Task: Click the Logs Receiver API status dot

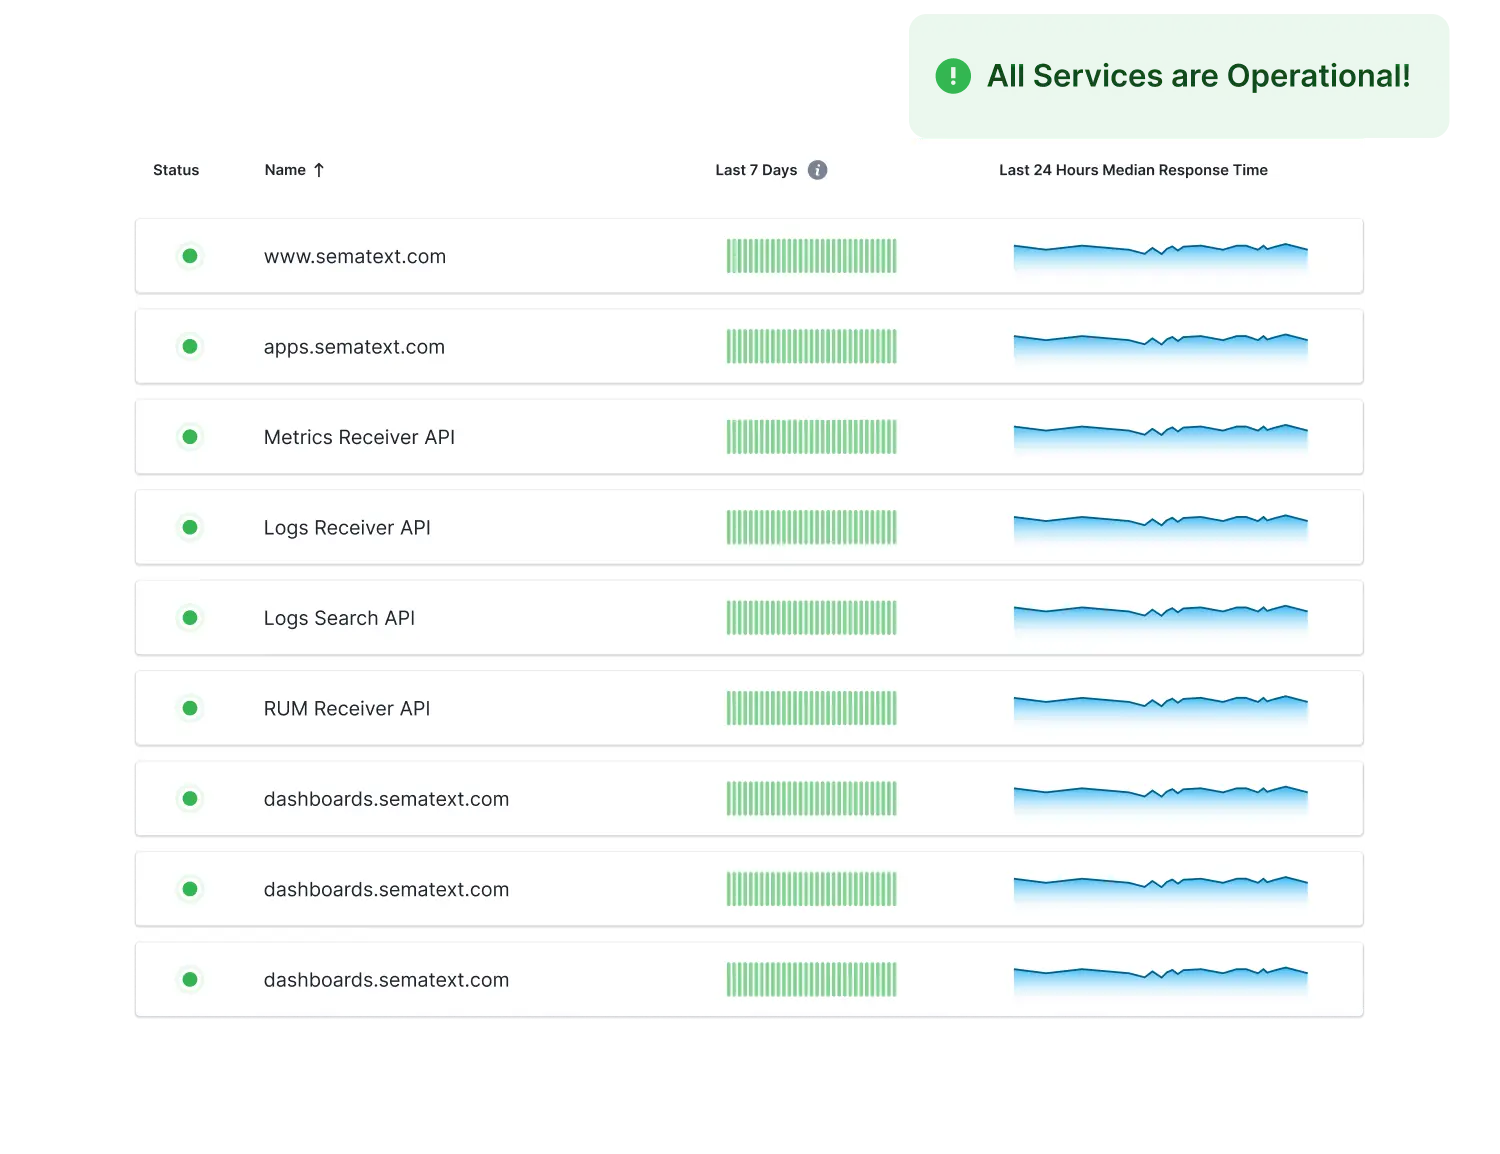Action: [x=190, y=527]
